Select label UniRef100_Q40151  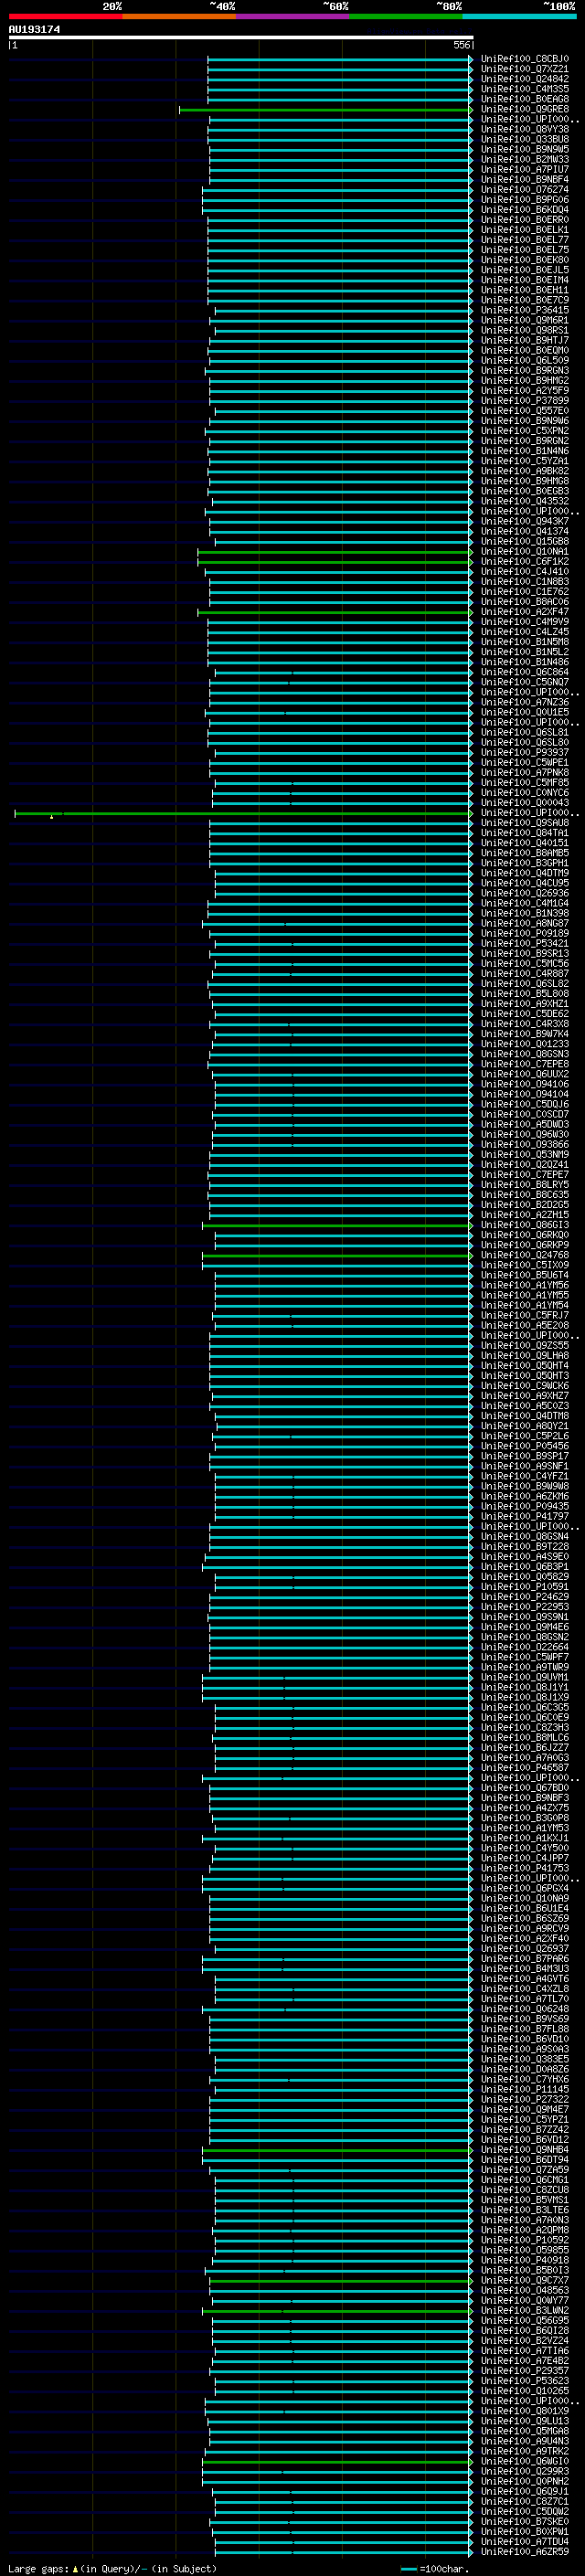point(524,842)
